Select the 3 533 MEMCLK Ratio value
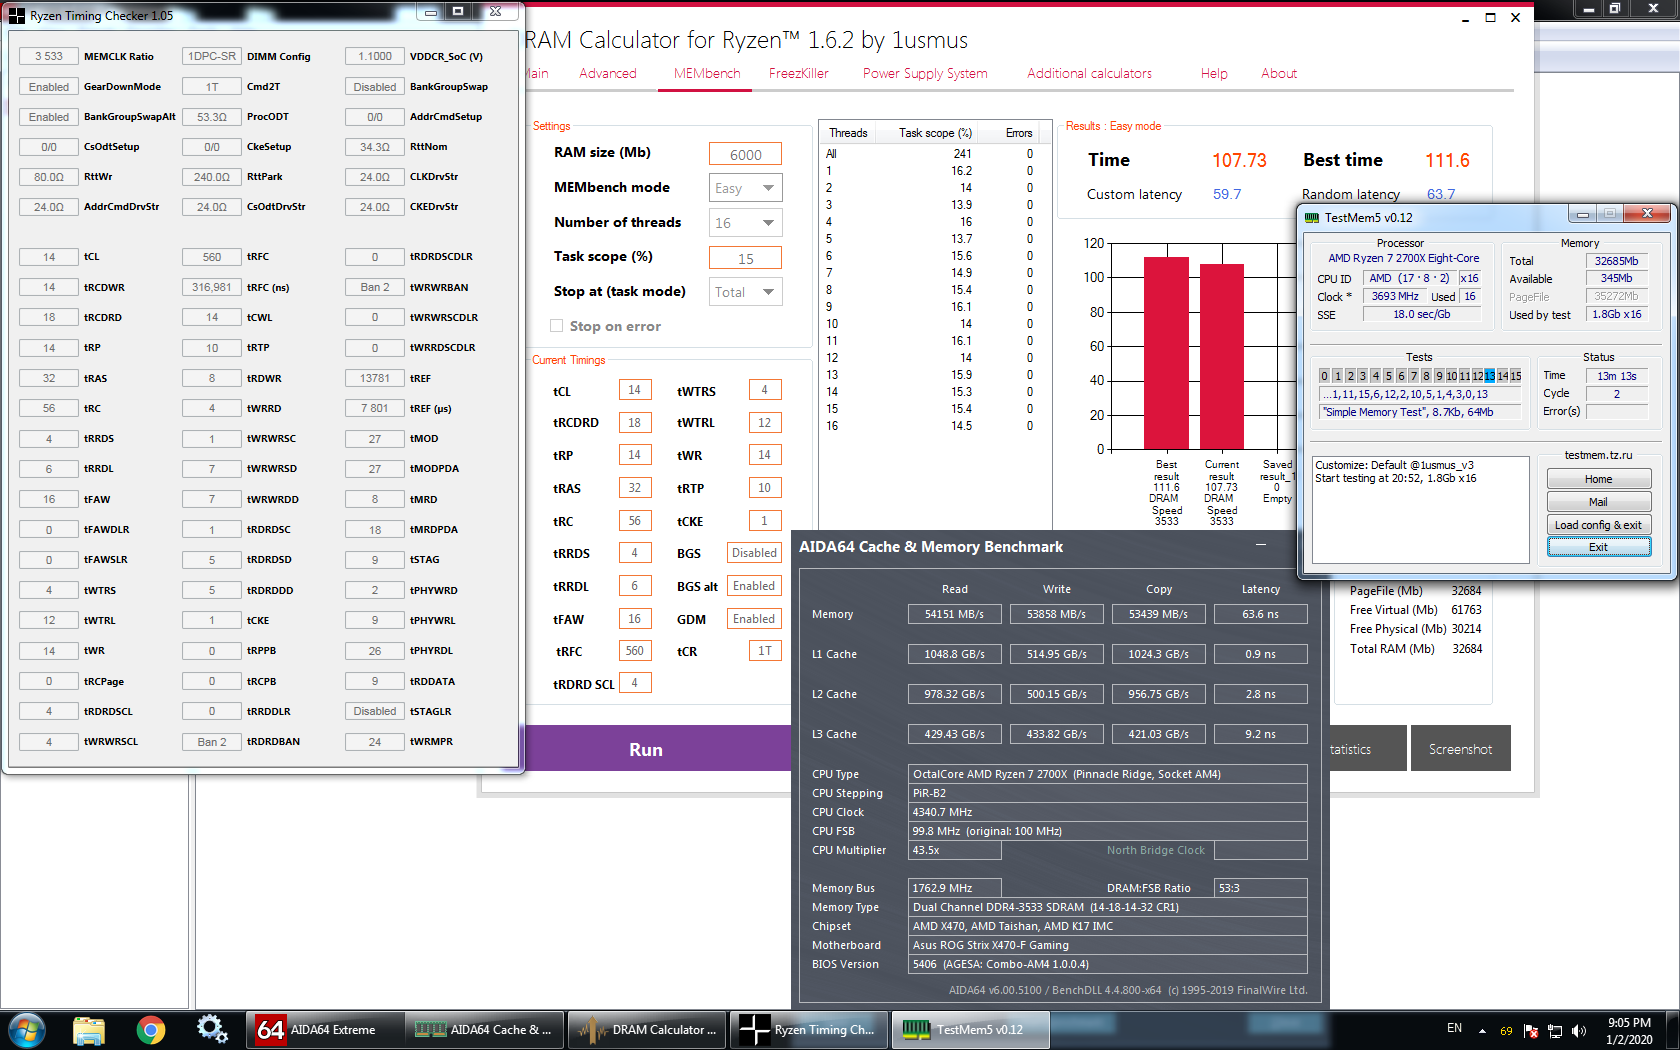The width and height of the screenshot is (1680, 1050). click(49, 56)
